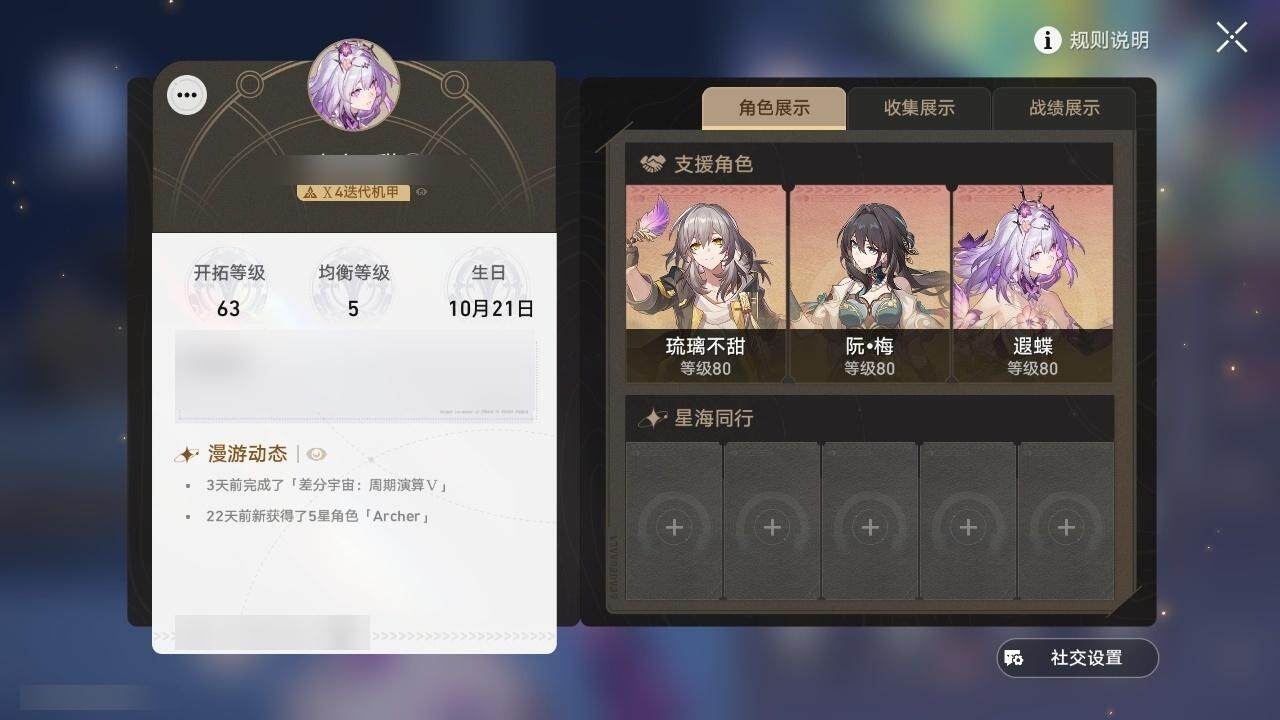The height and width of the screenshot is (720, 1280).
Task: Select the 角色展示 tab
Action: click(774, 108)
